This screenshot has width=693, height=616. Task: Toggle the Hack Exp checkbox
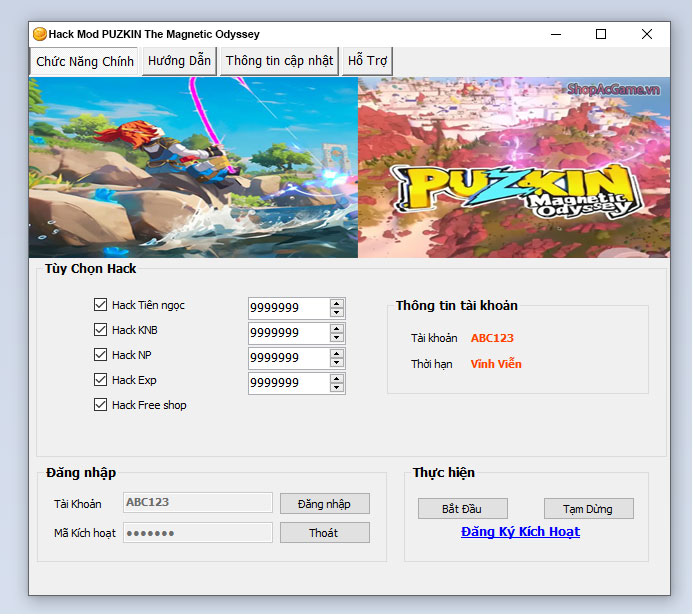point(100,380)
